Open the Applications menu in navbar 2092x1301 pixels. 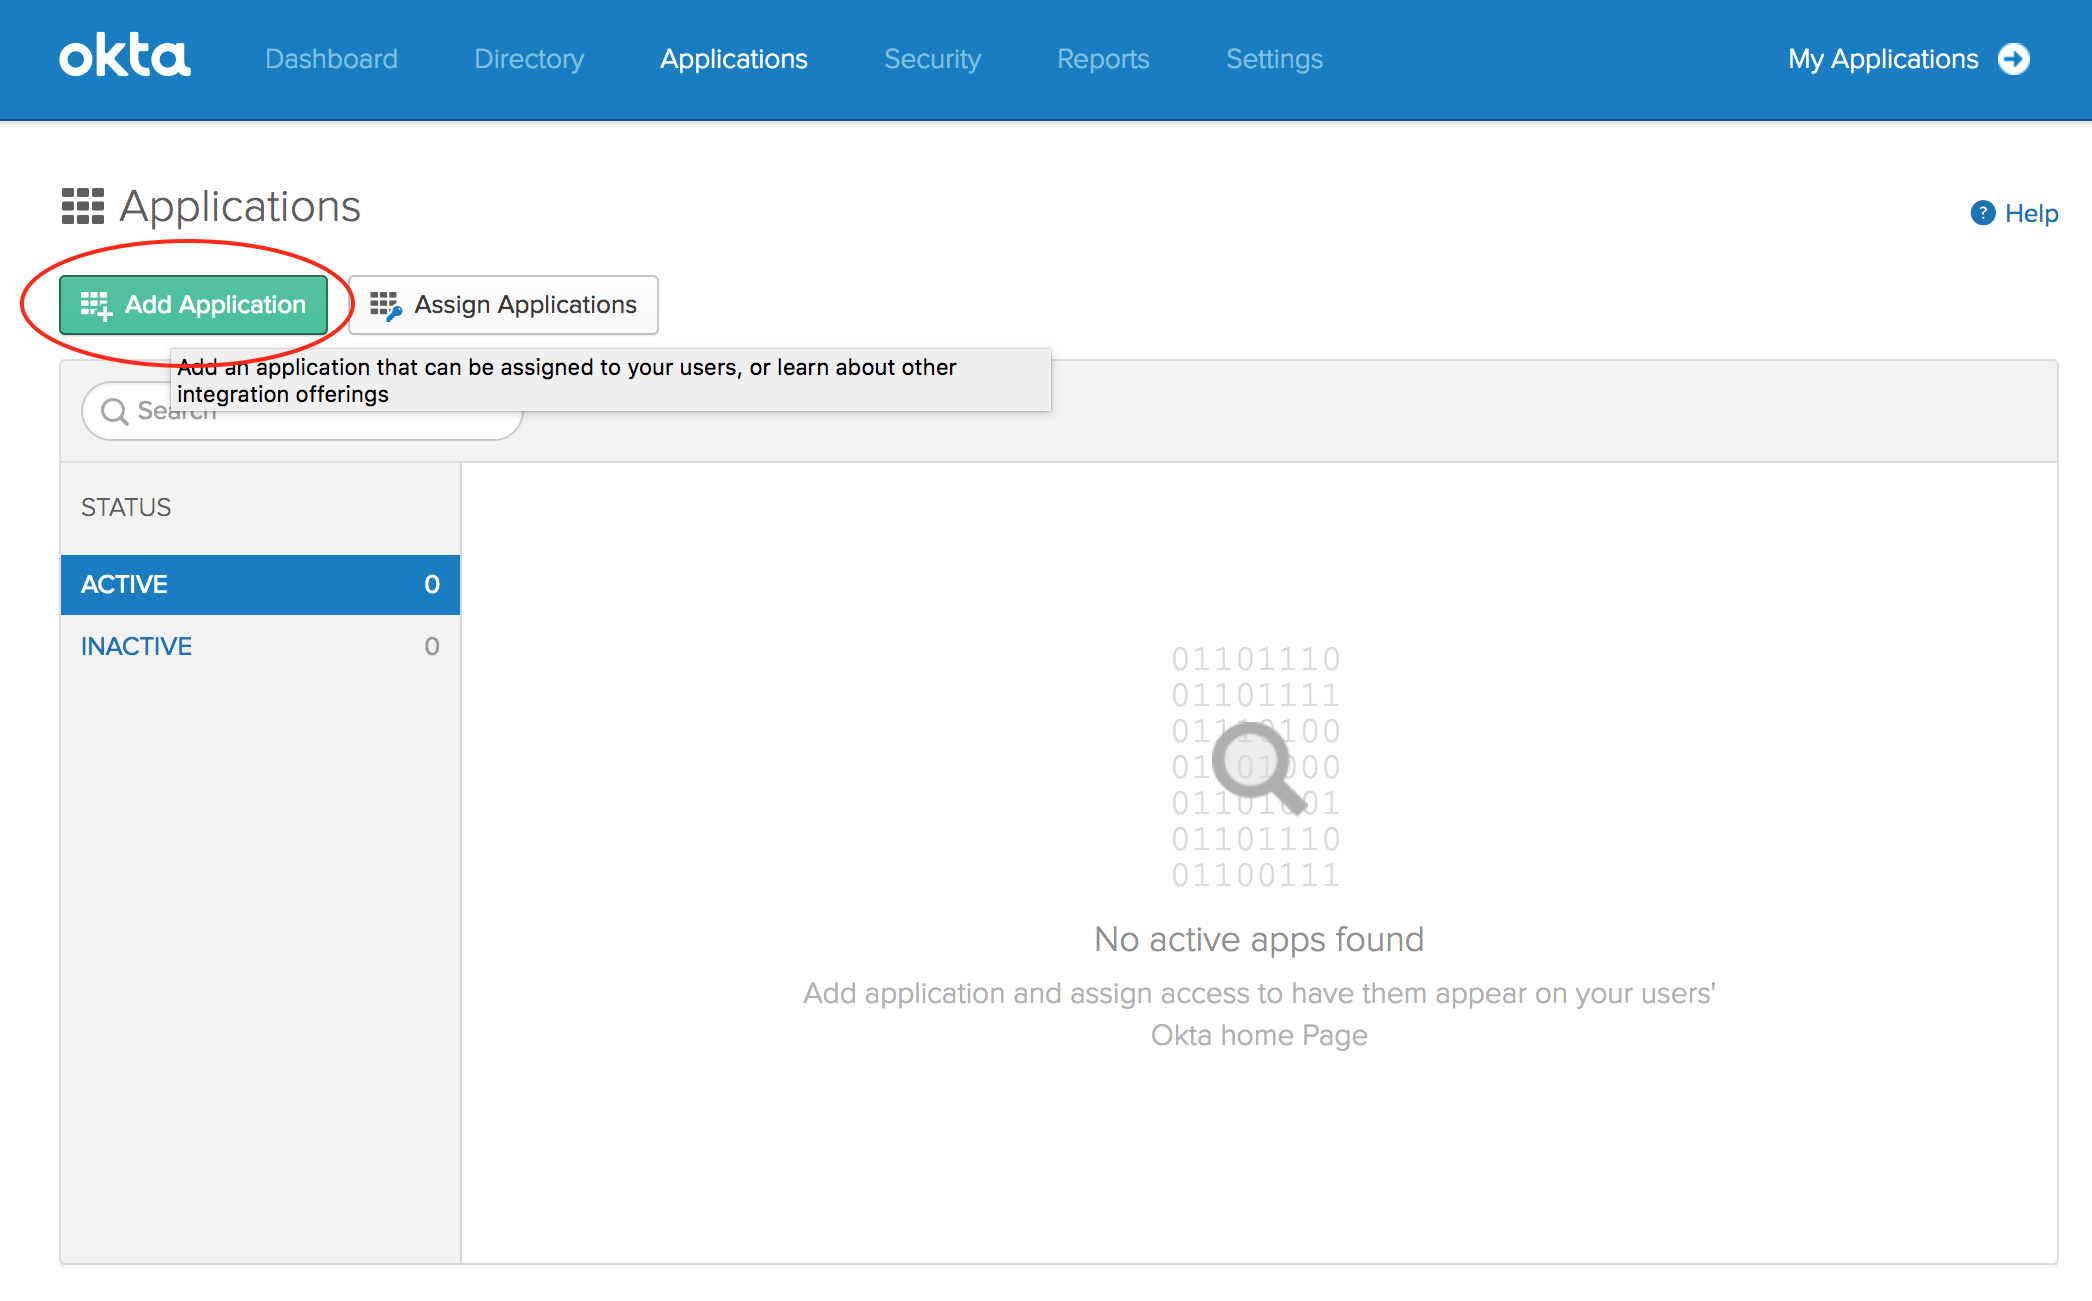tap(734, 59)
